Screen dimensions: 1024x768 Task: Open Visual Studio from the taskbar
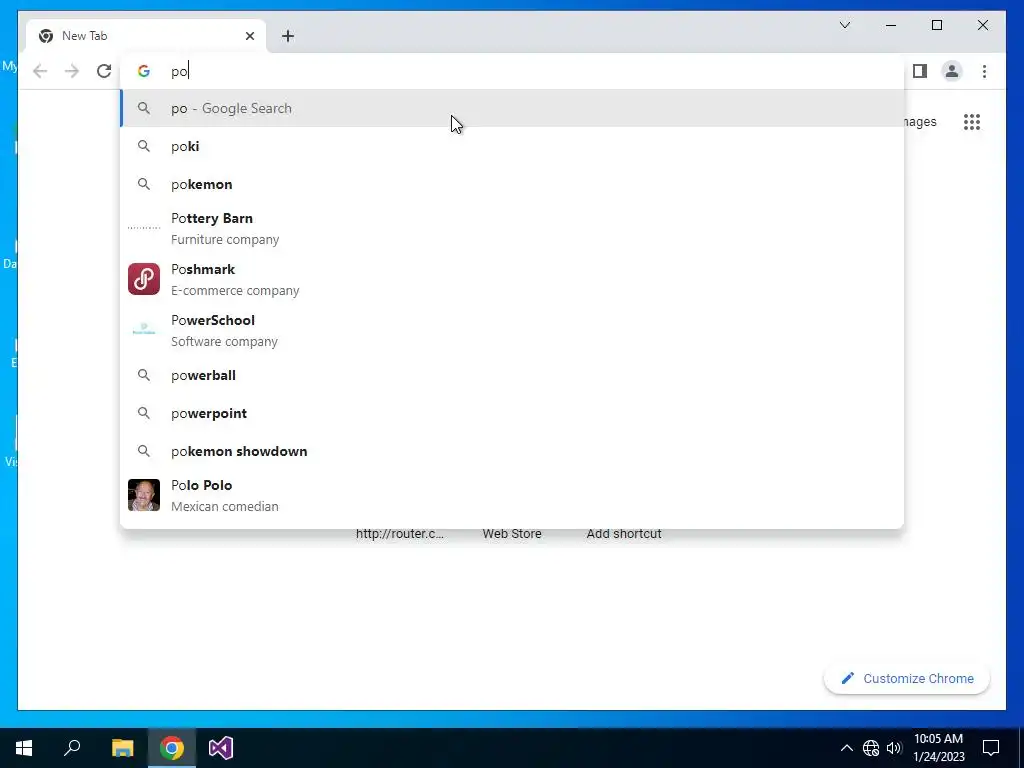point(221,748)
